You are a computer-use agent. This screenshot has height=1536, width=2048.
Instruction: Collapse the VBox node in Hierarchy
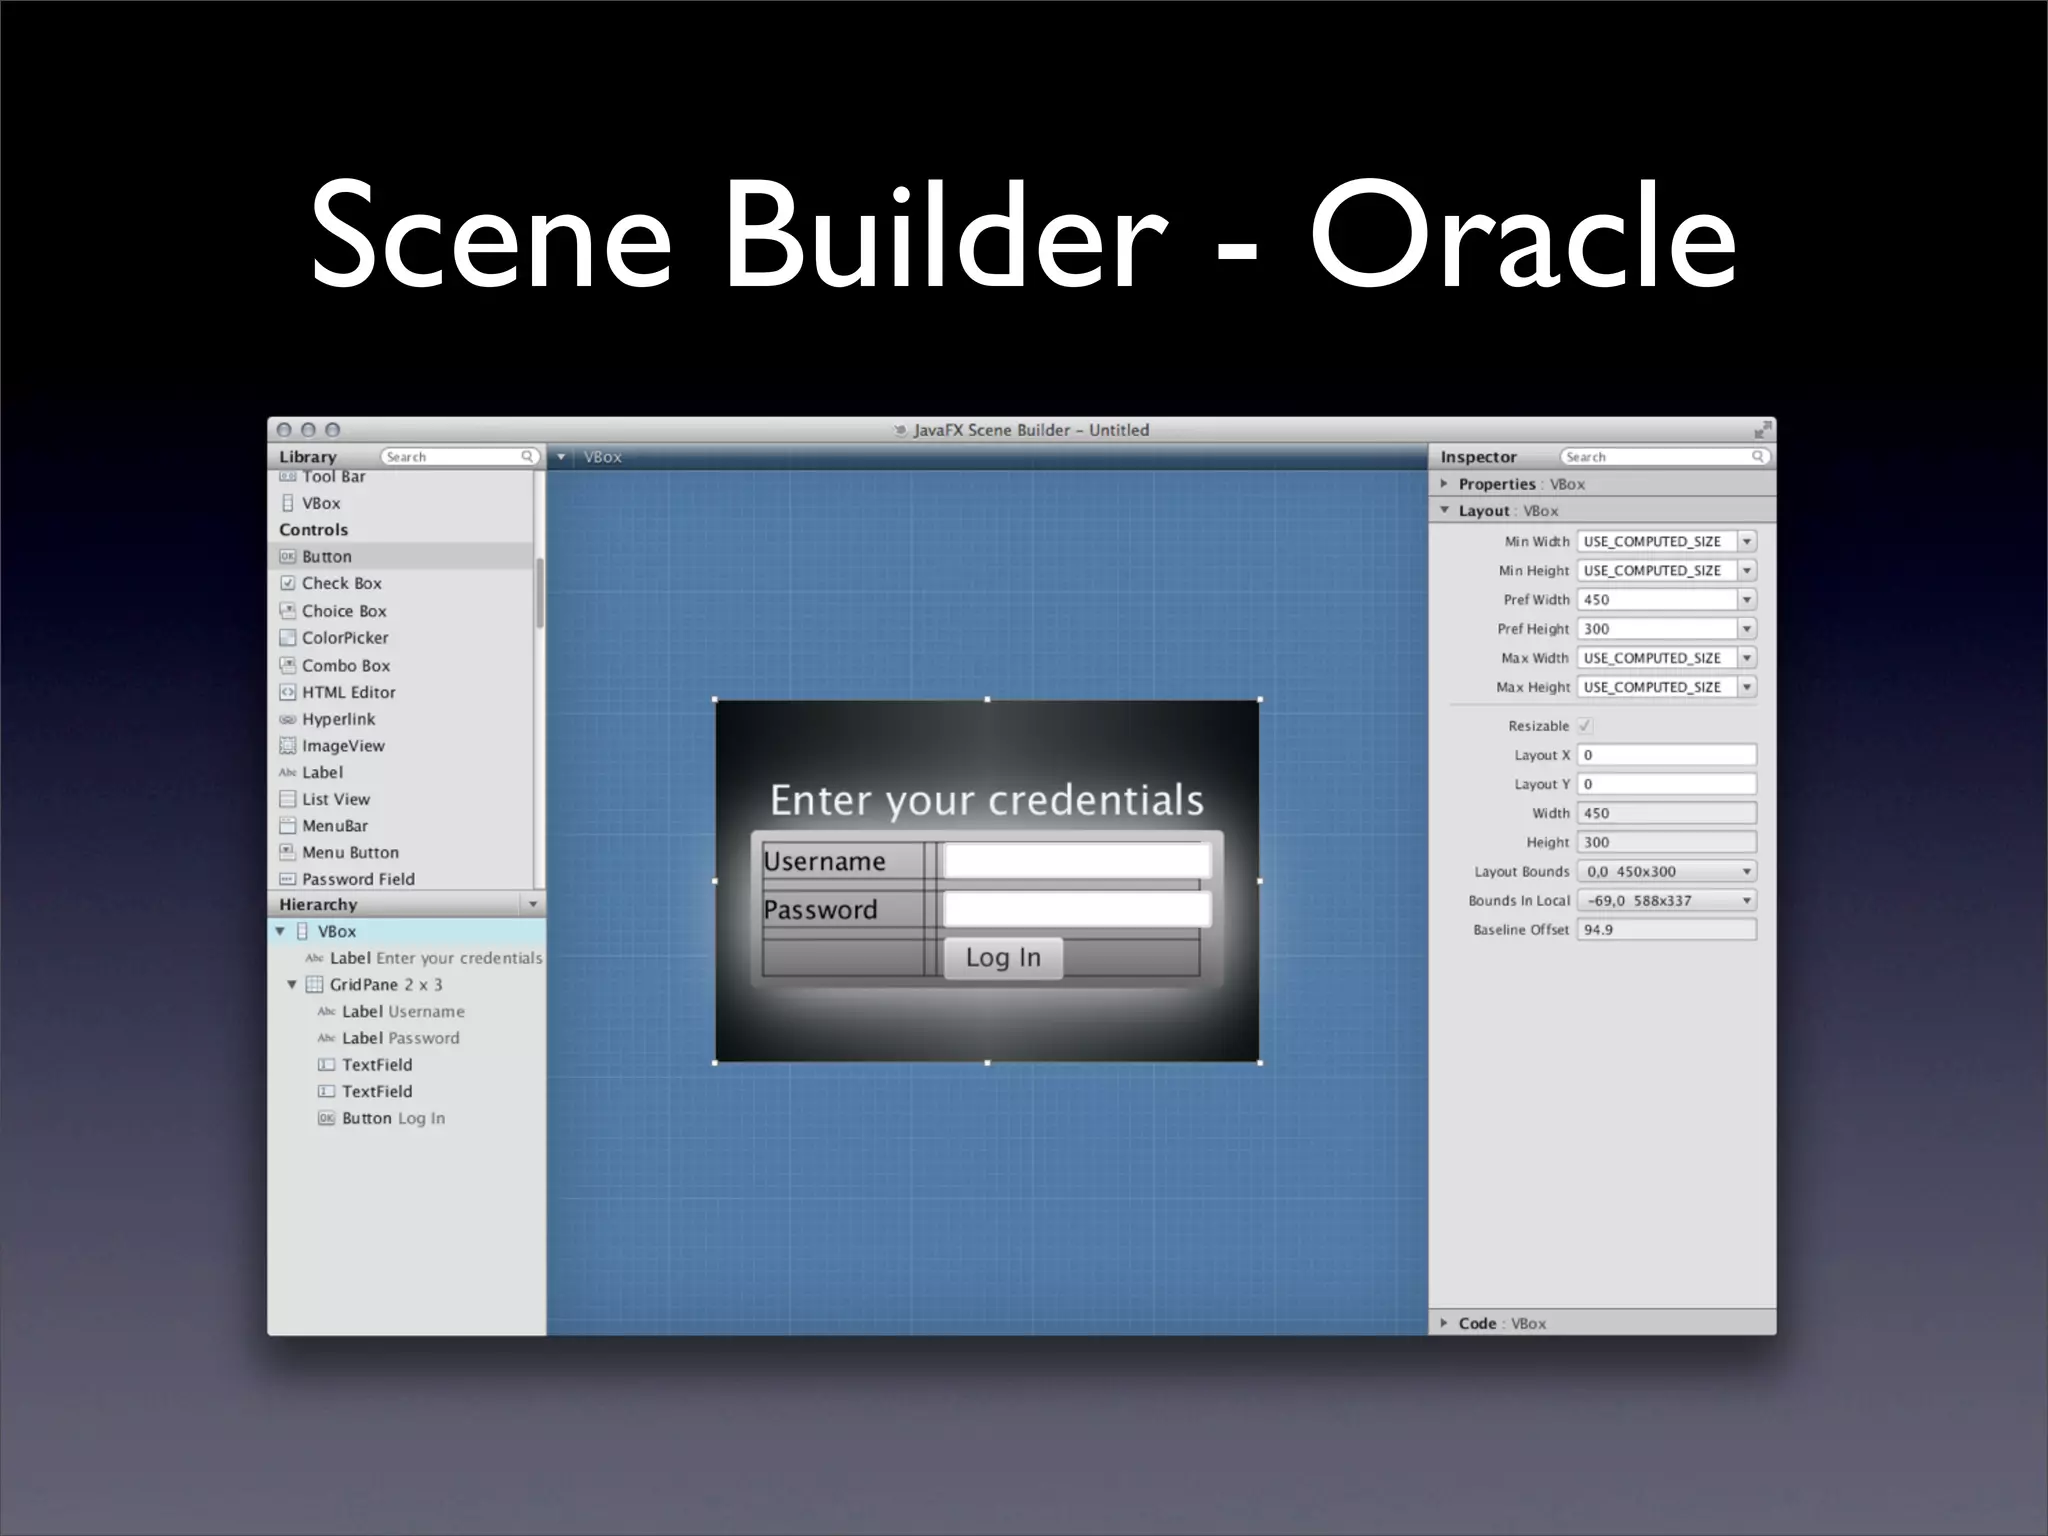[281, 931]
